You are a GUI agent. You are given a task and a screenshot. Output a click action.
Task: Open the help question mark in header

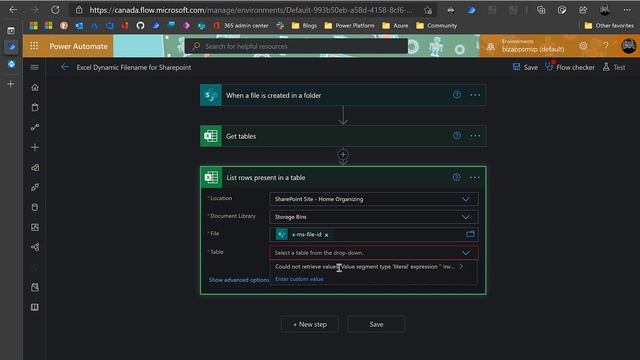(x=606, y=46)
